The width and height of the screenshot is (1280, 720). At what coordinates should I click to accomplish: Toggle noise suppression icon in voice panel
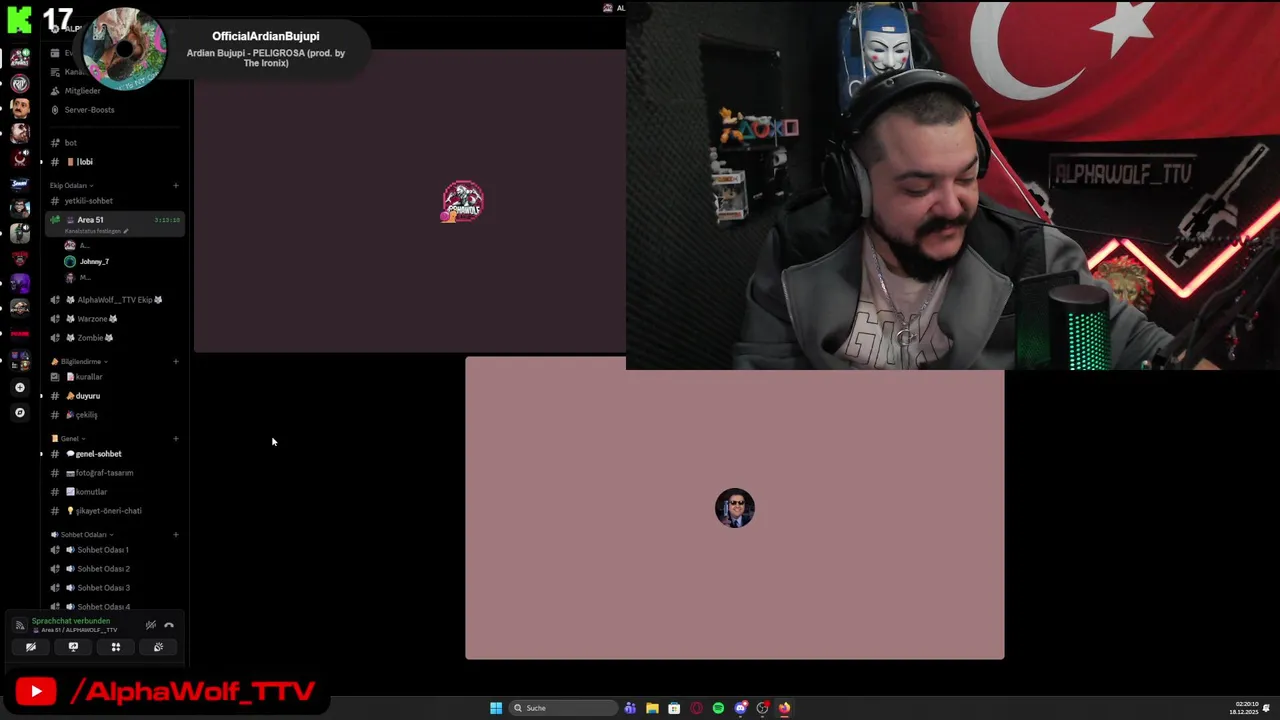pos(151,625)
